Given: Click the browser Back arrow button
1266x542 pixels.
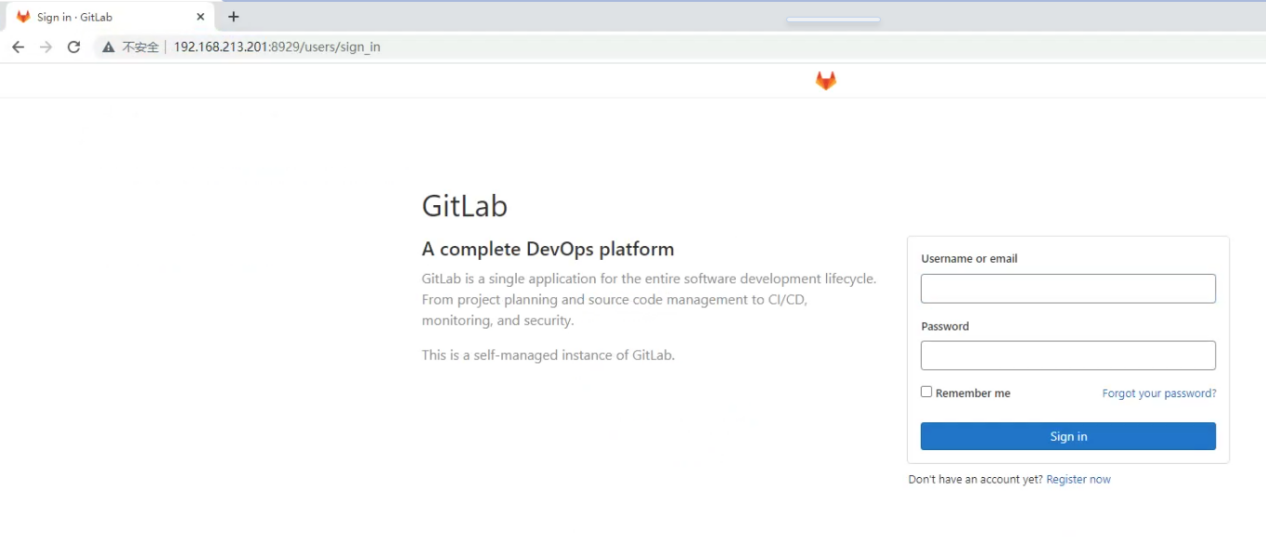Looking at the screenshot, I should (18, 47).
